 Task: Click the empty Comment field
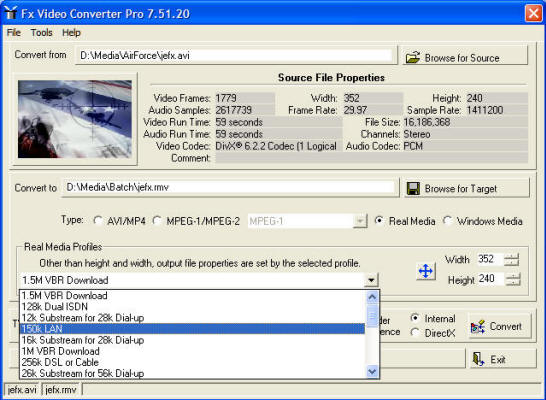[371, 158]
